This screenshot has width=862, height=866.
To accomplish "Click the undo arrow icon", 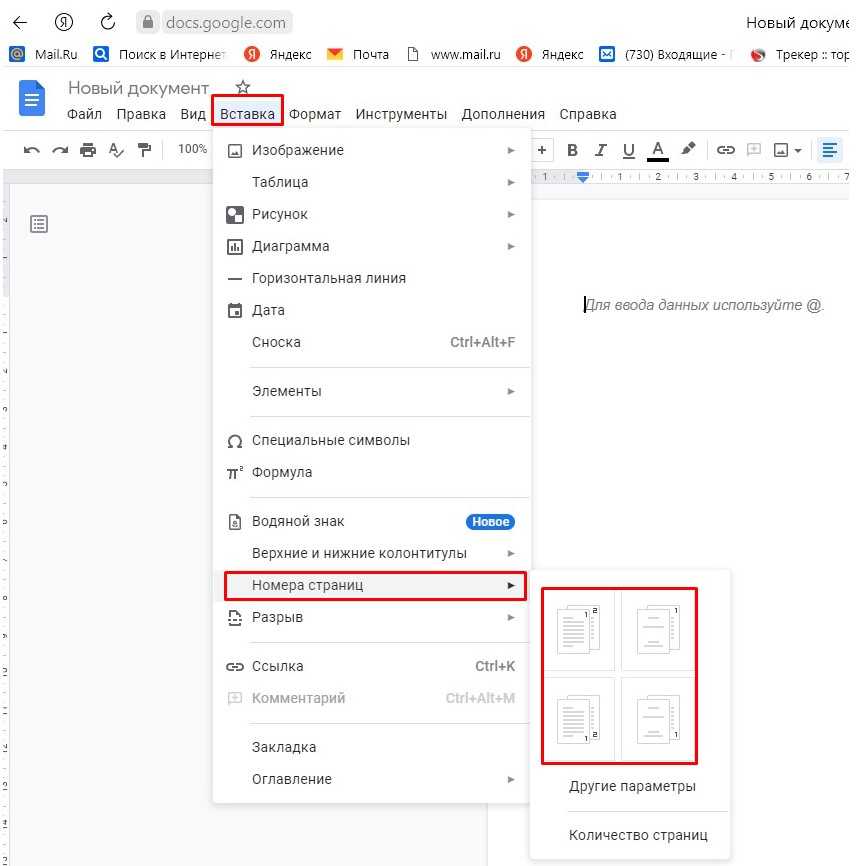I will coord(31,150).
